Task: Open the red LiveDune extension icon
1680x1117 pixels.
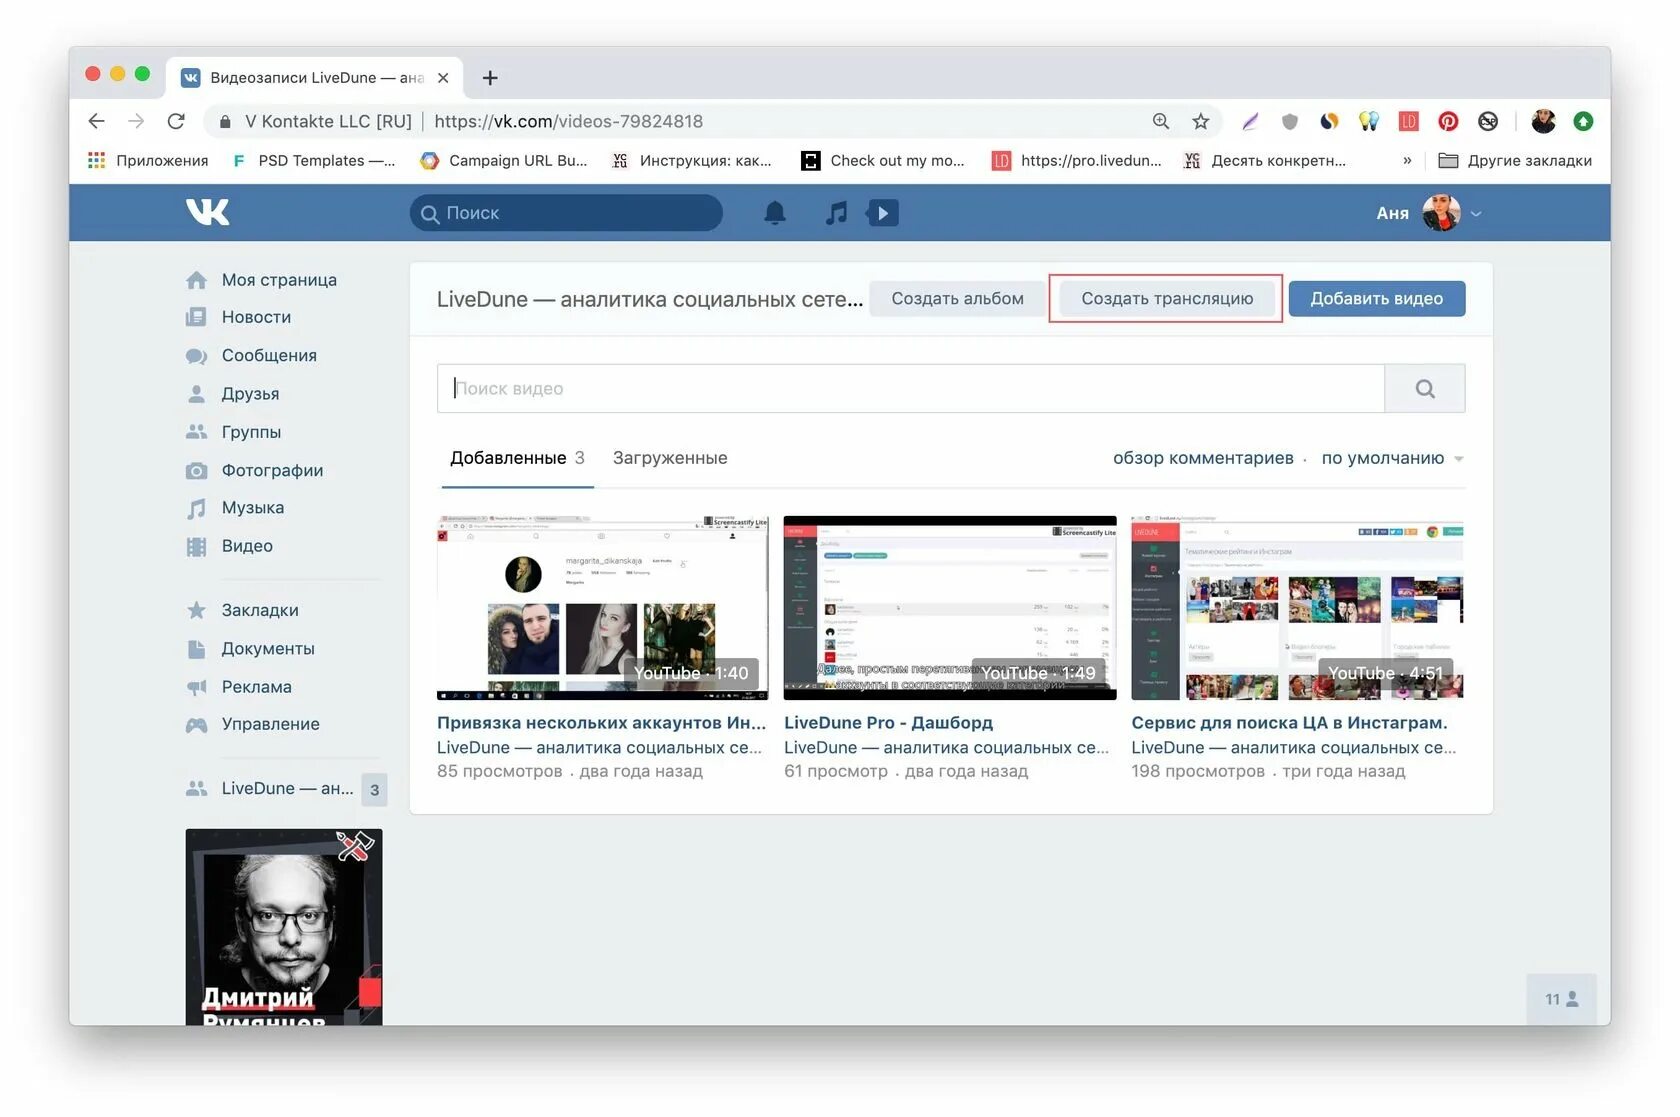Action: pos(1409,121)
